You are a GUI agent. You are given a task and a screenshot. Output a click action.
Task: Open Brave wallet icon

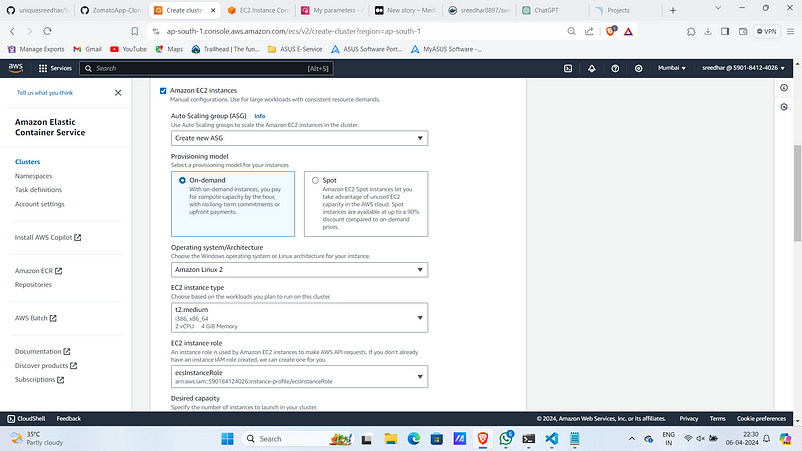pyautogui.click(x=743, y=31)
